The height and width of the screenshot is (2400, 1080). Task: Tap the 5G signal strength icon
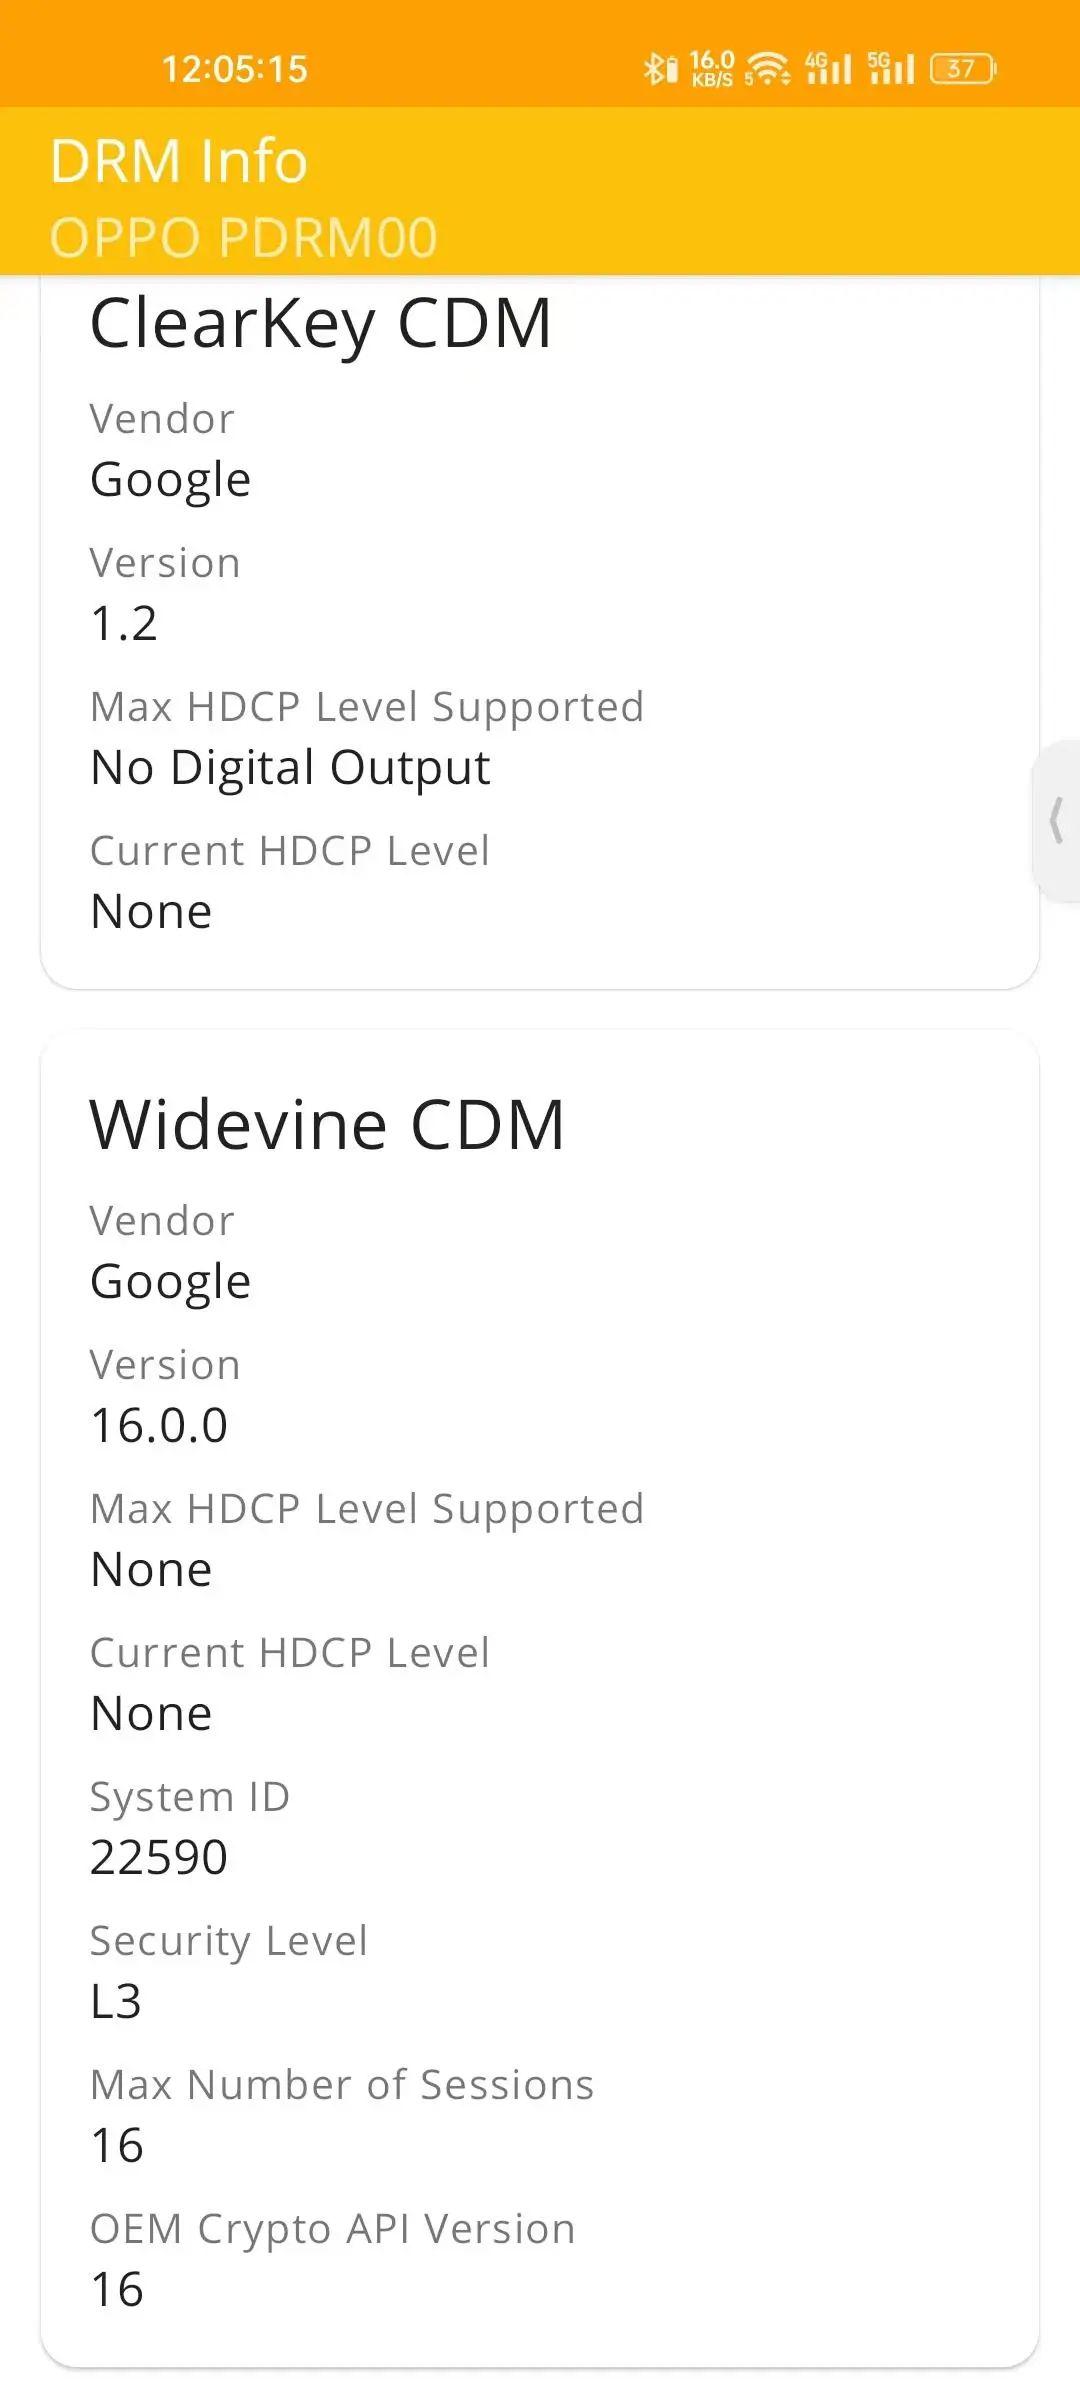tap(891, 69)
